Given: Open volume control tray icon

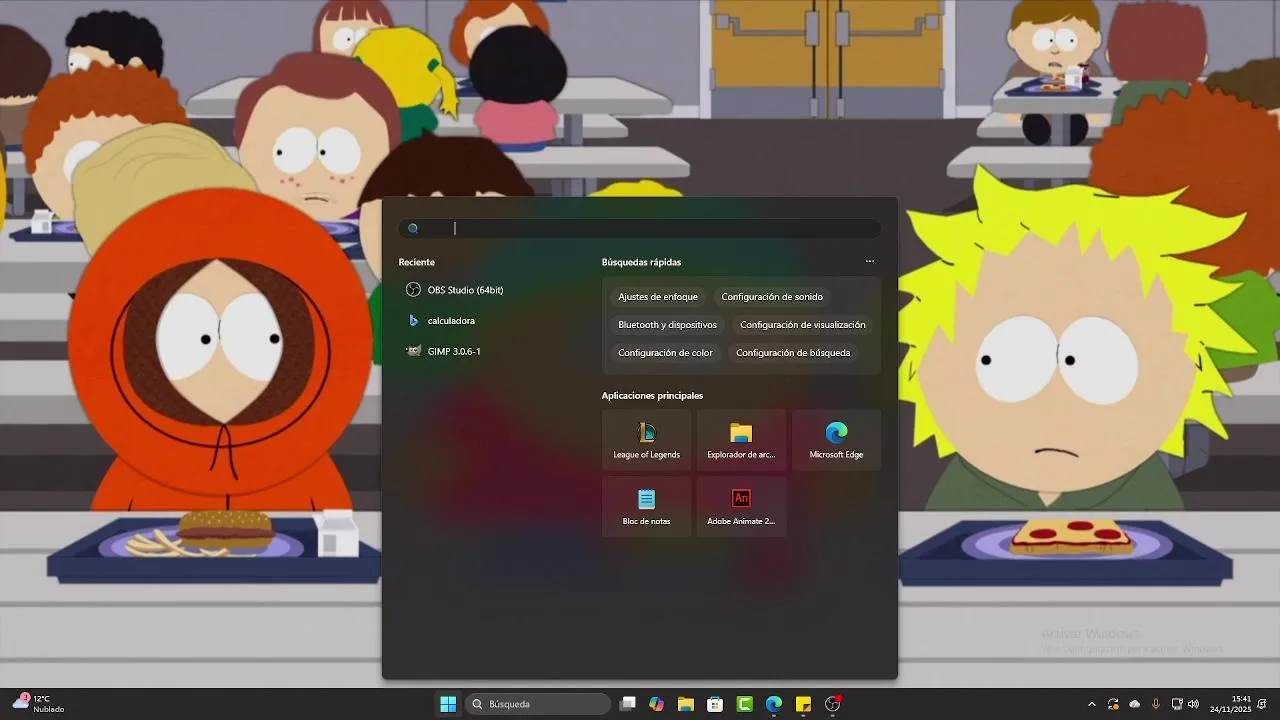Looking at the screenshot, I should pos(1193,704).
